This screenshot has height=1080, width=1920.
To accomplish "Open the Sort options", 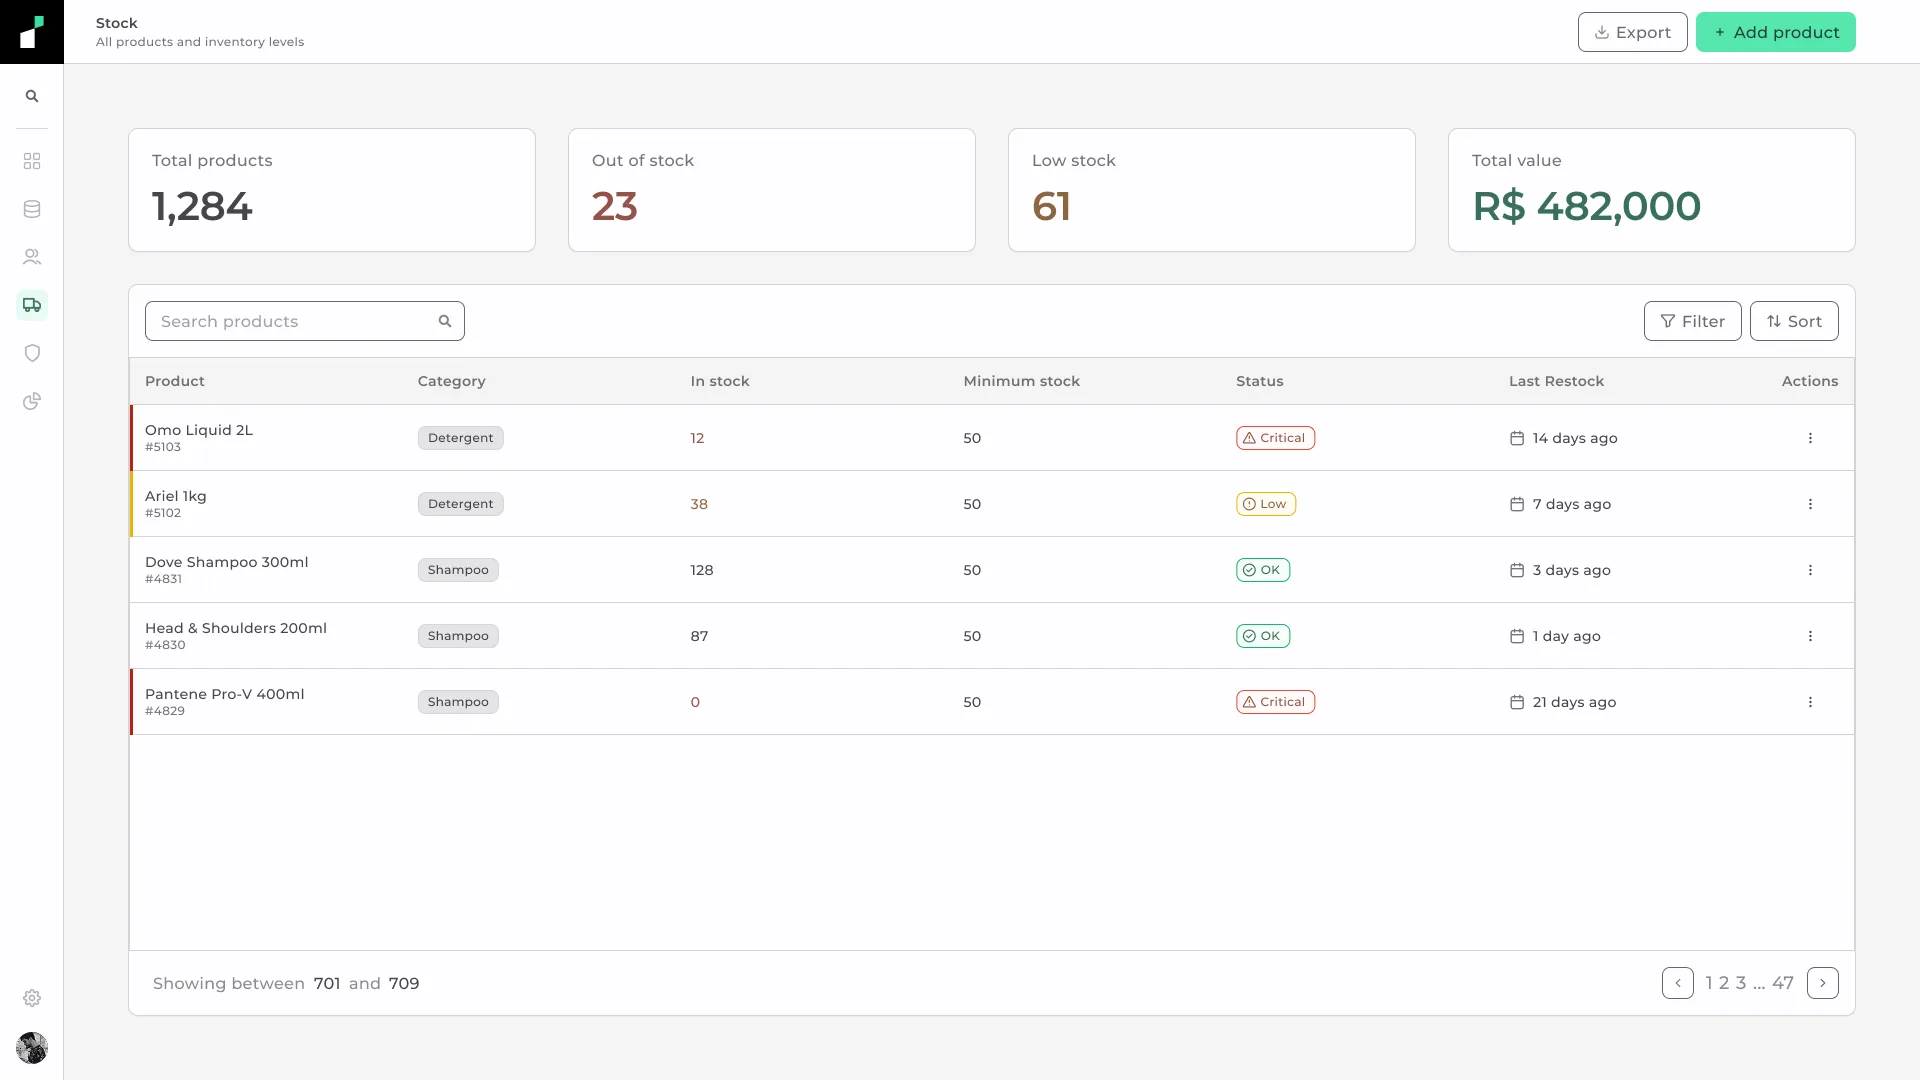I will 1794,321.
